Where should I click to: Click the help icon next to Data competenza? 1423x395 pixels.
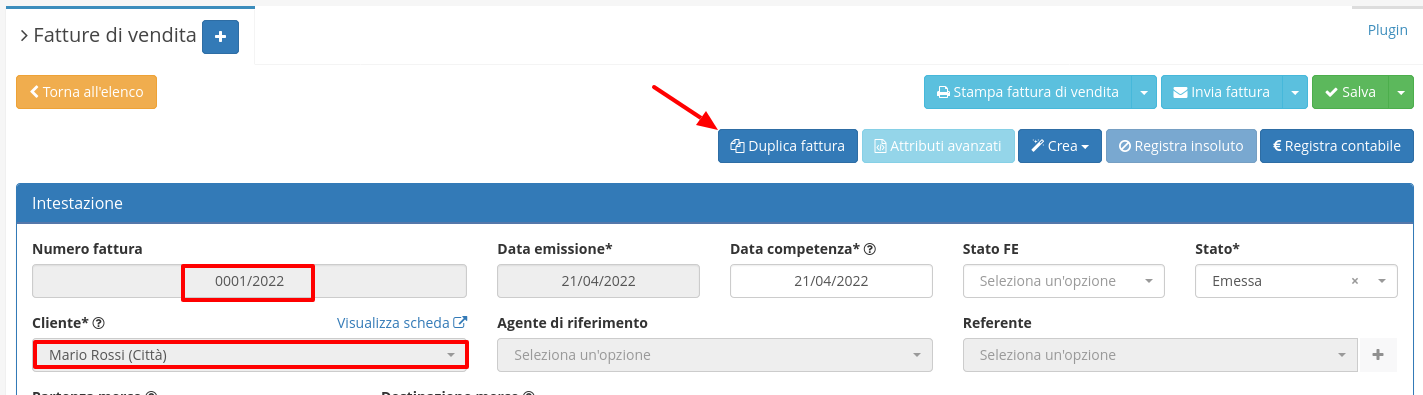(x=870, y=249)
